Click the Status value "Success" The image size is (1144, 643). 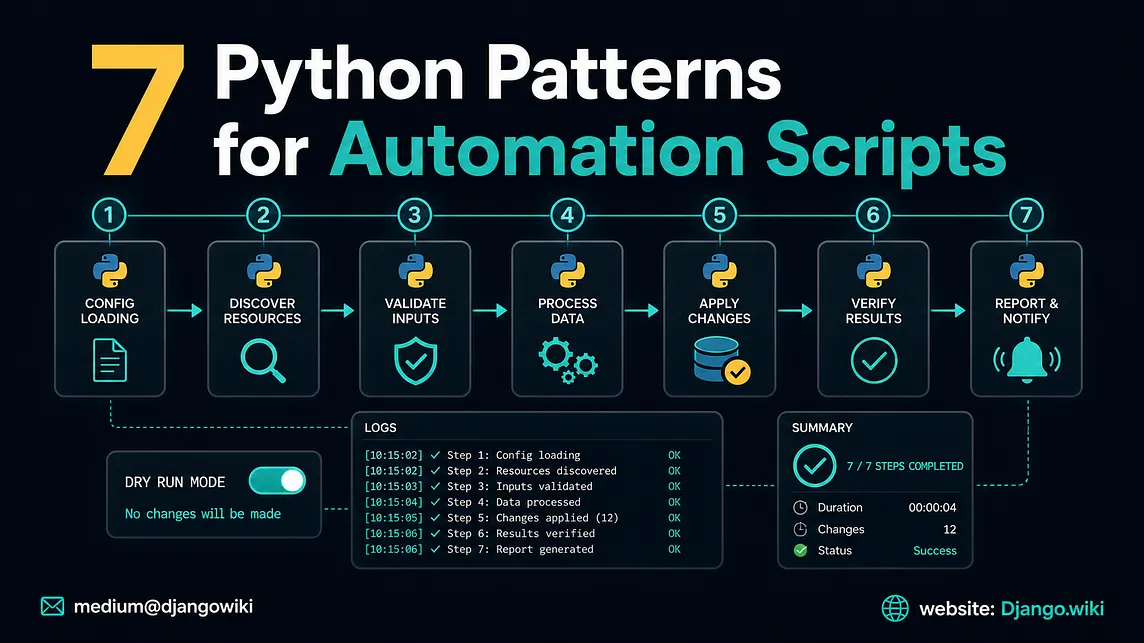pyautogui.click(x=935, y=550)
